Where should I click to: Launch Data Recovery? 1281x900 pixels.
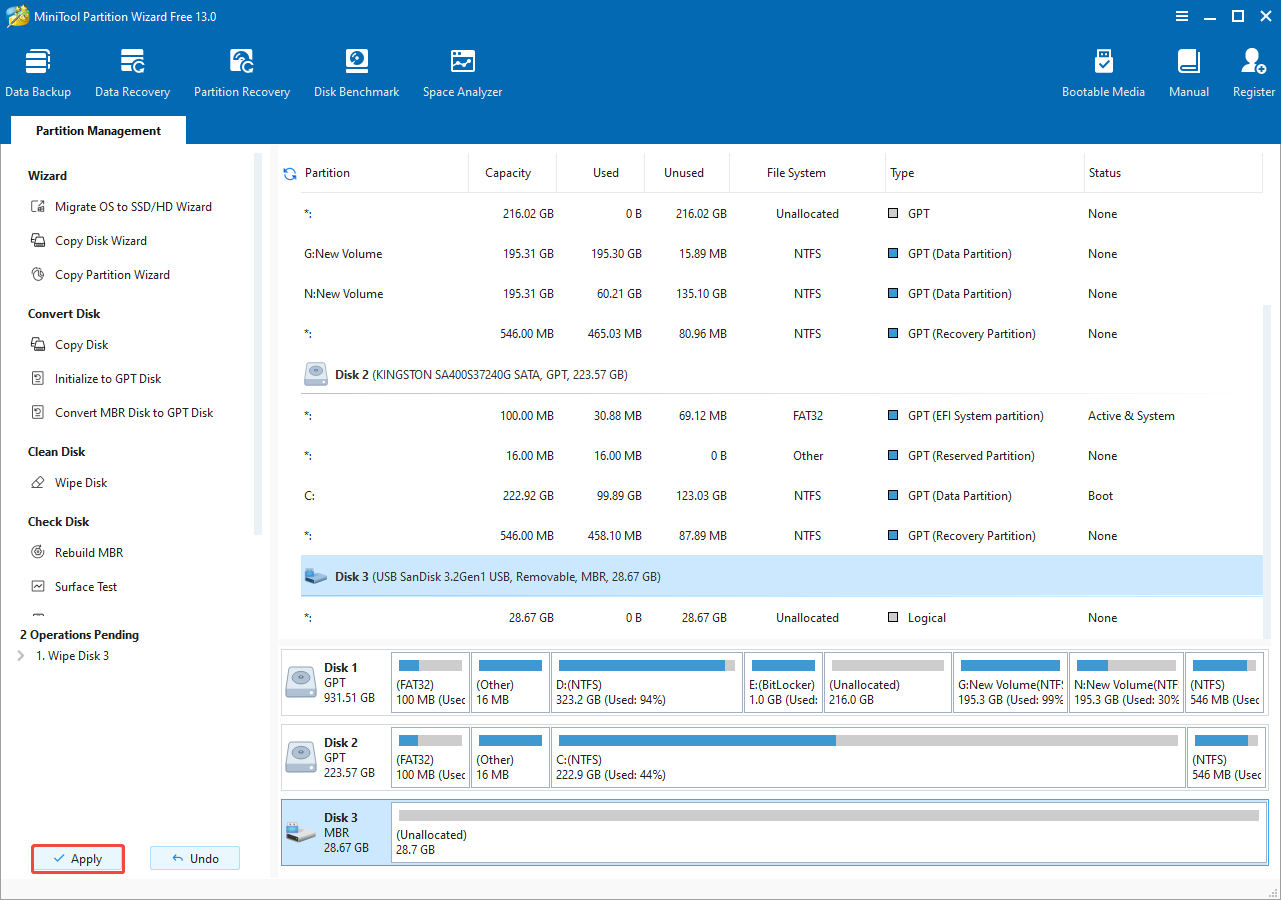[x=132, y=70]
